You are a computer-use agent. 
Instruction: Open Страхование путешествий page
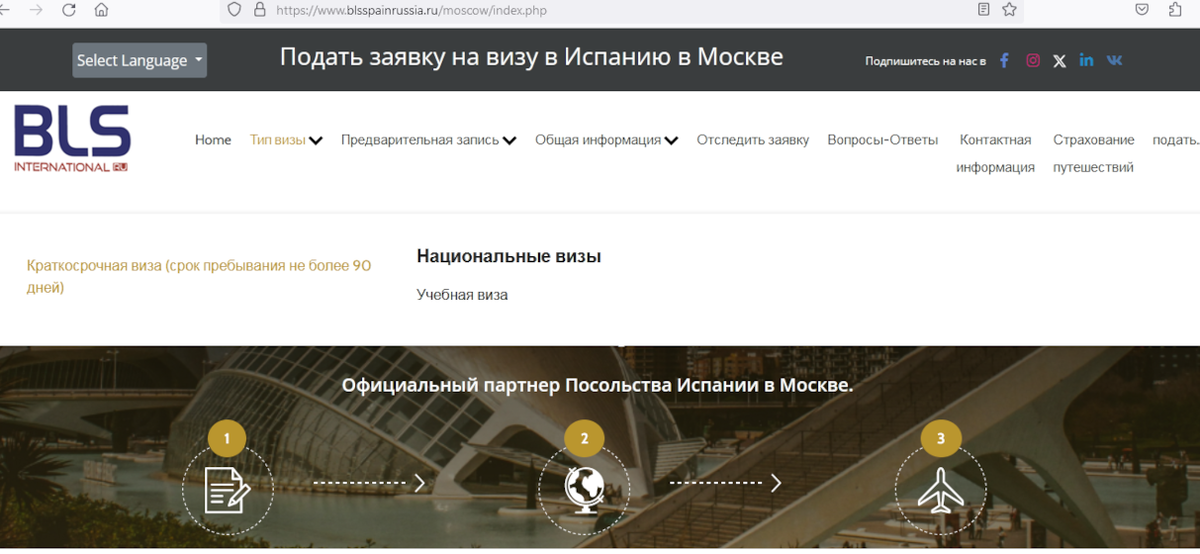pos(1093,153)
